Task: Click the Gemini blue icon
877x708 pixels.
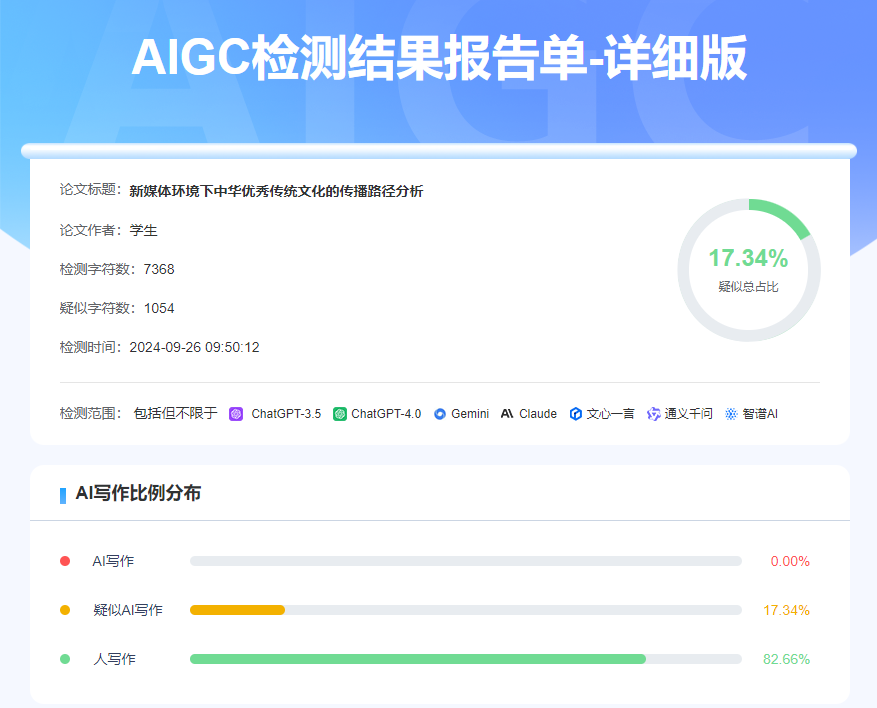Action: (440, 414)
